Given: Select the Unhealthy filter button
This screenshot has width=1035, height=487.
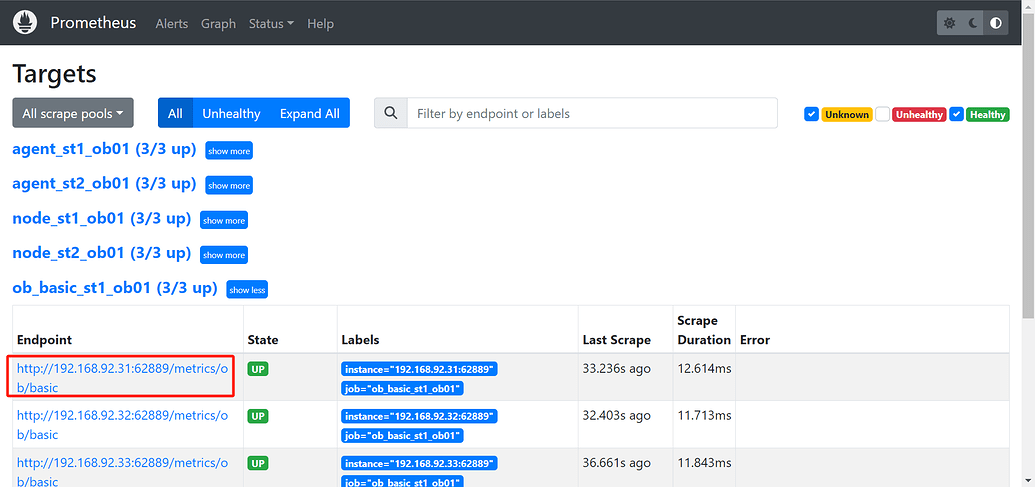Looking at the screenshot, I should (232, 113).
